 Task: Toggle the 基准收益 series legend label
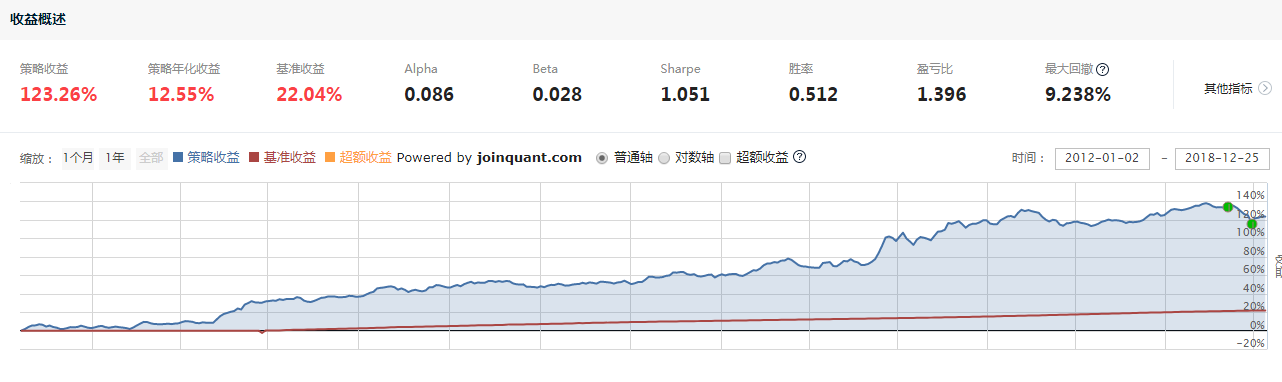click(x=290, y=157)
